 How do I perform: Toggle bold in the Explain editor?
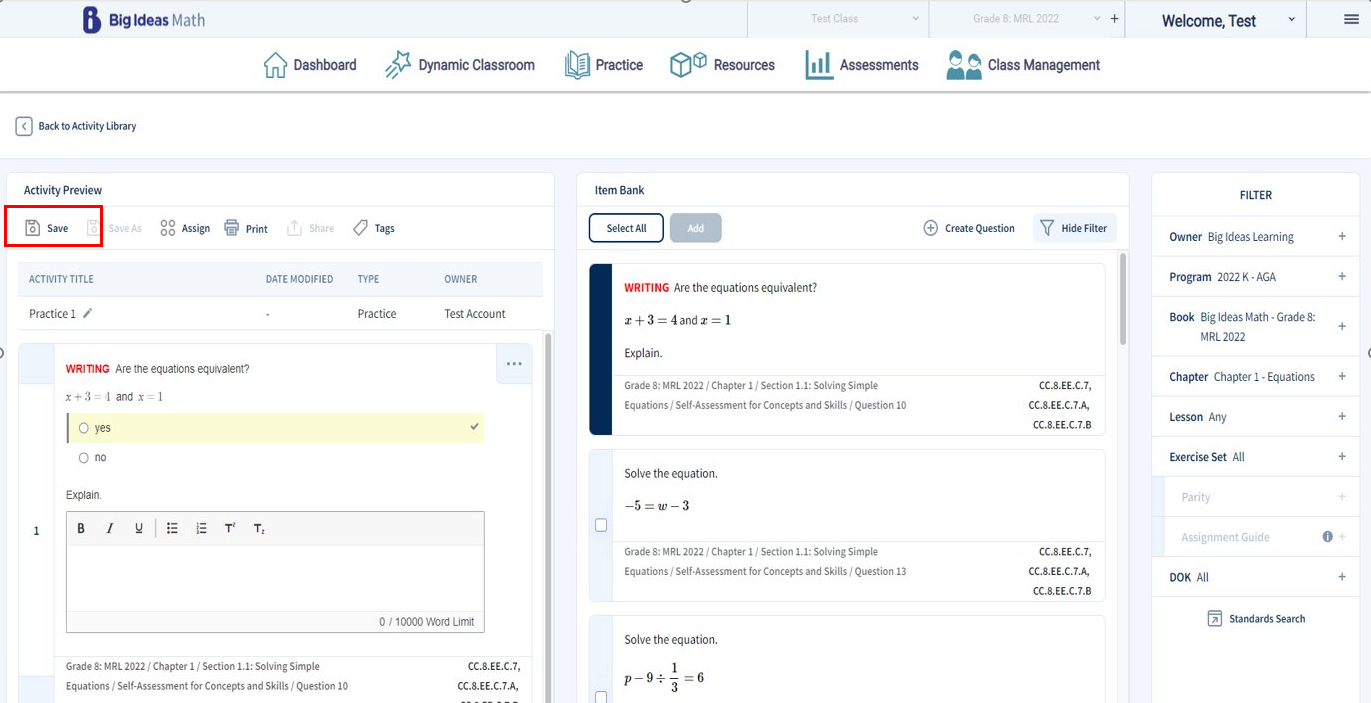point(81,528)
